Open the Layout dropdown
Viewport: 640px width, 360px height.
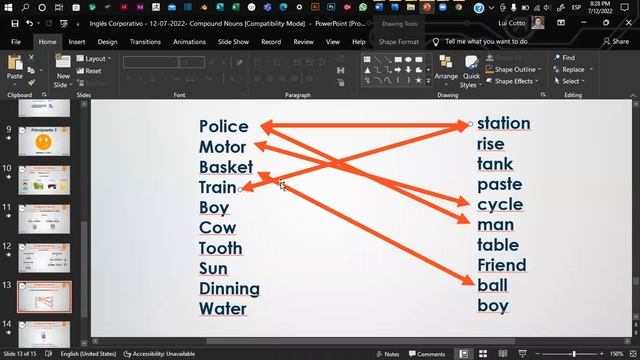coord(94,59)
